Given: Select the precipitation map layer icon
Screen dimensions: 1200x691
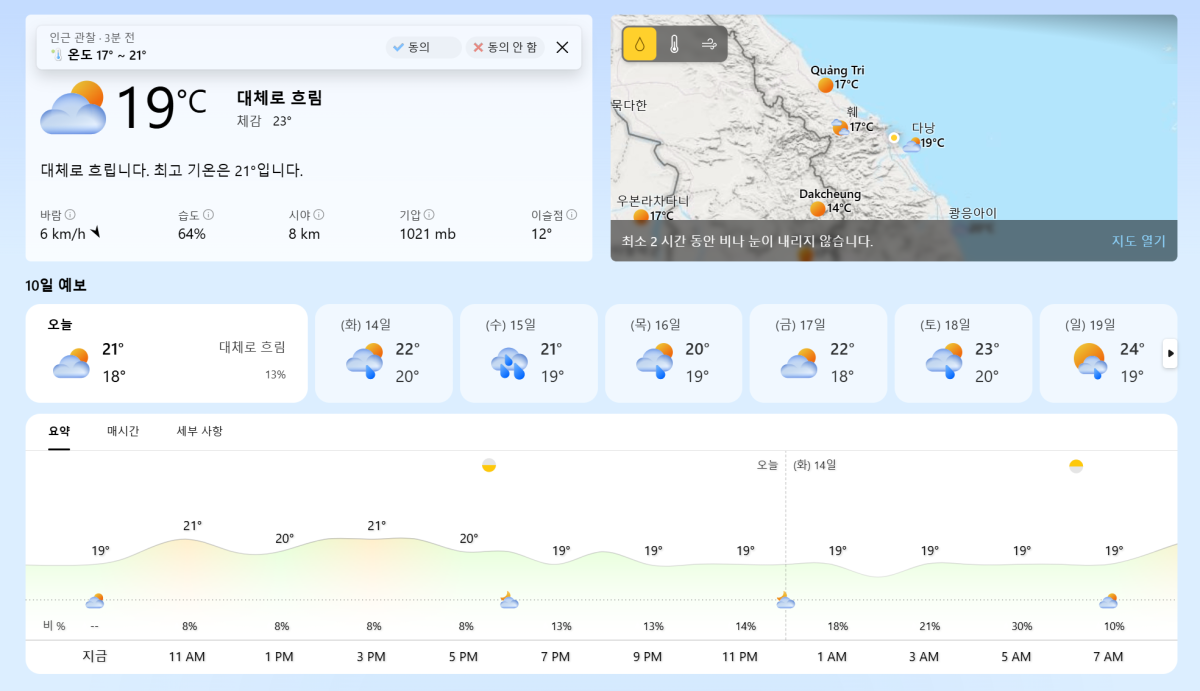Looking at the screenshot, I should point(640,44).
